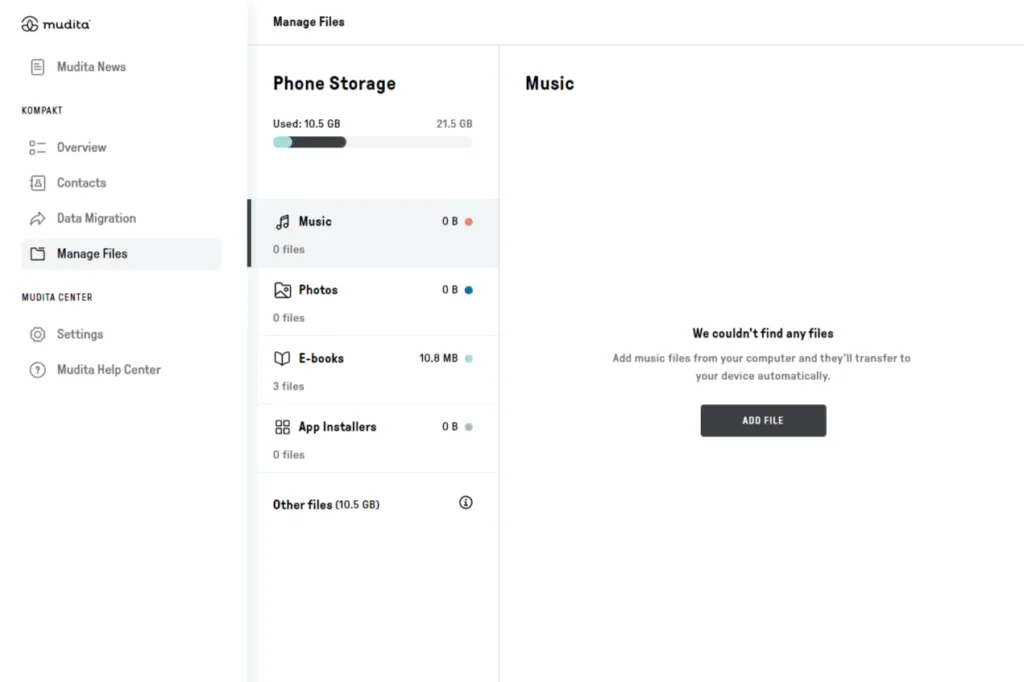Click the Manage Files folder icon

[x=38, y=253]
